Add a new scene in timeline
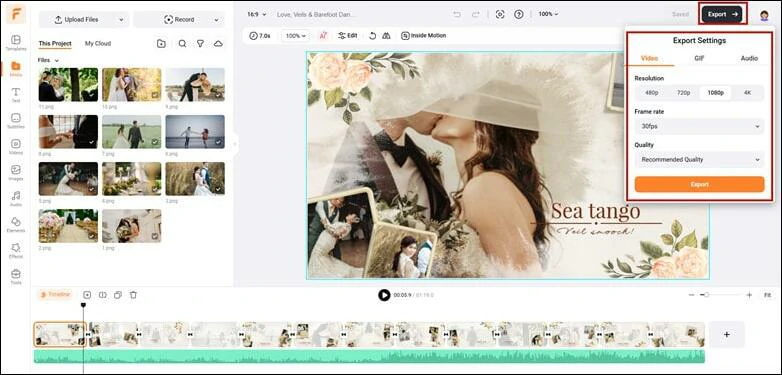The width and height of the screenshot is (782, 375). tap(87, 295)
